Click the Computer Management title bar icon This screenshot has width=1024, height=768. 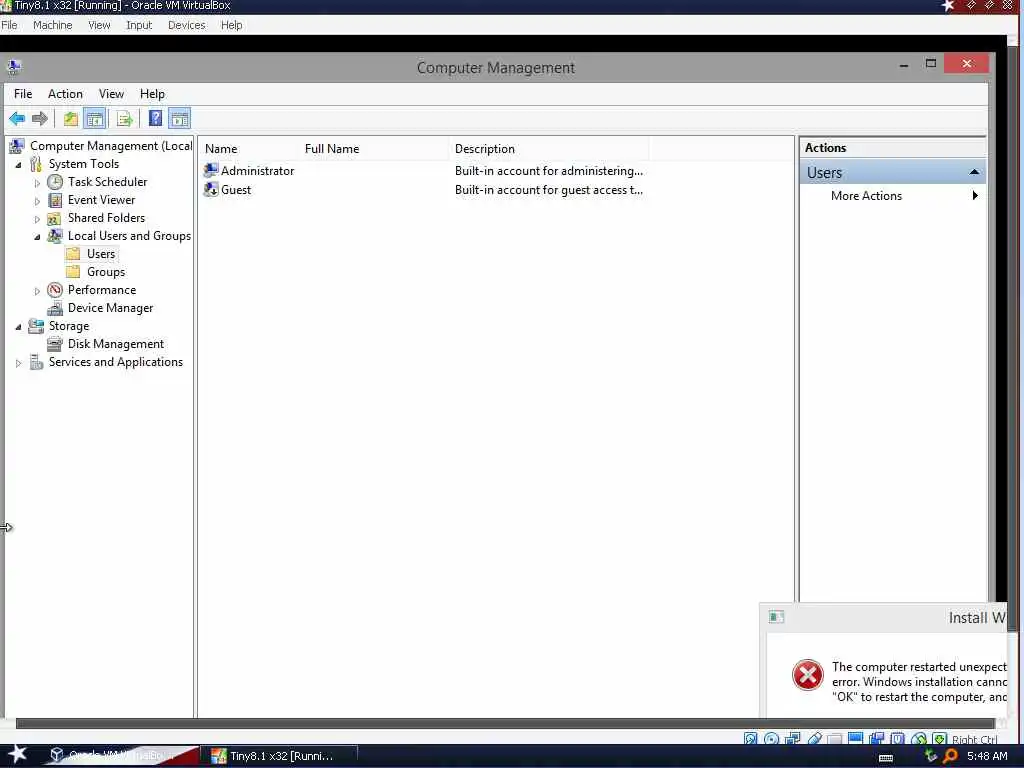(14, 67)
